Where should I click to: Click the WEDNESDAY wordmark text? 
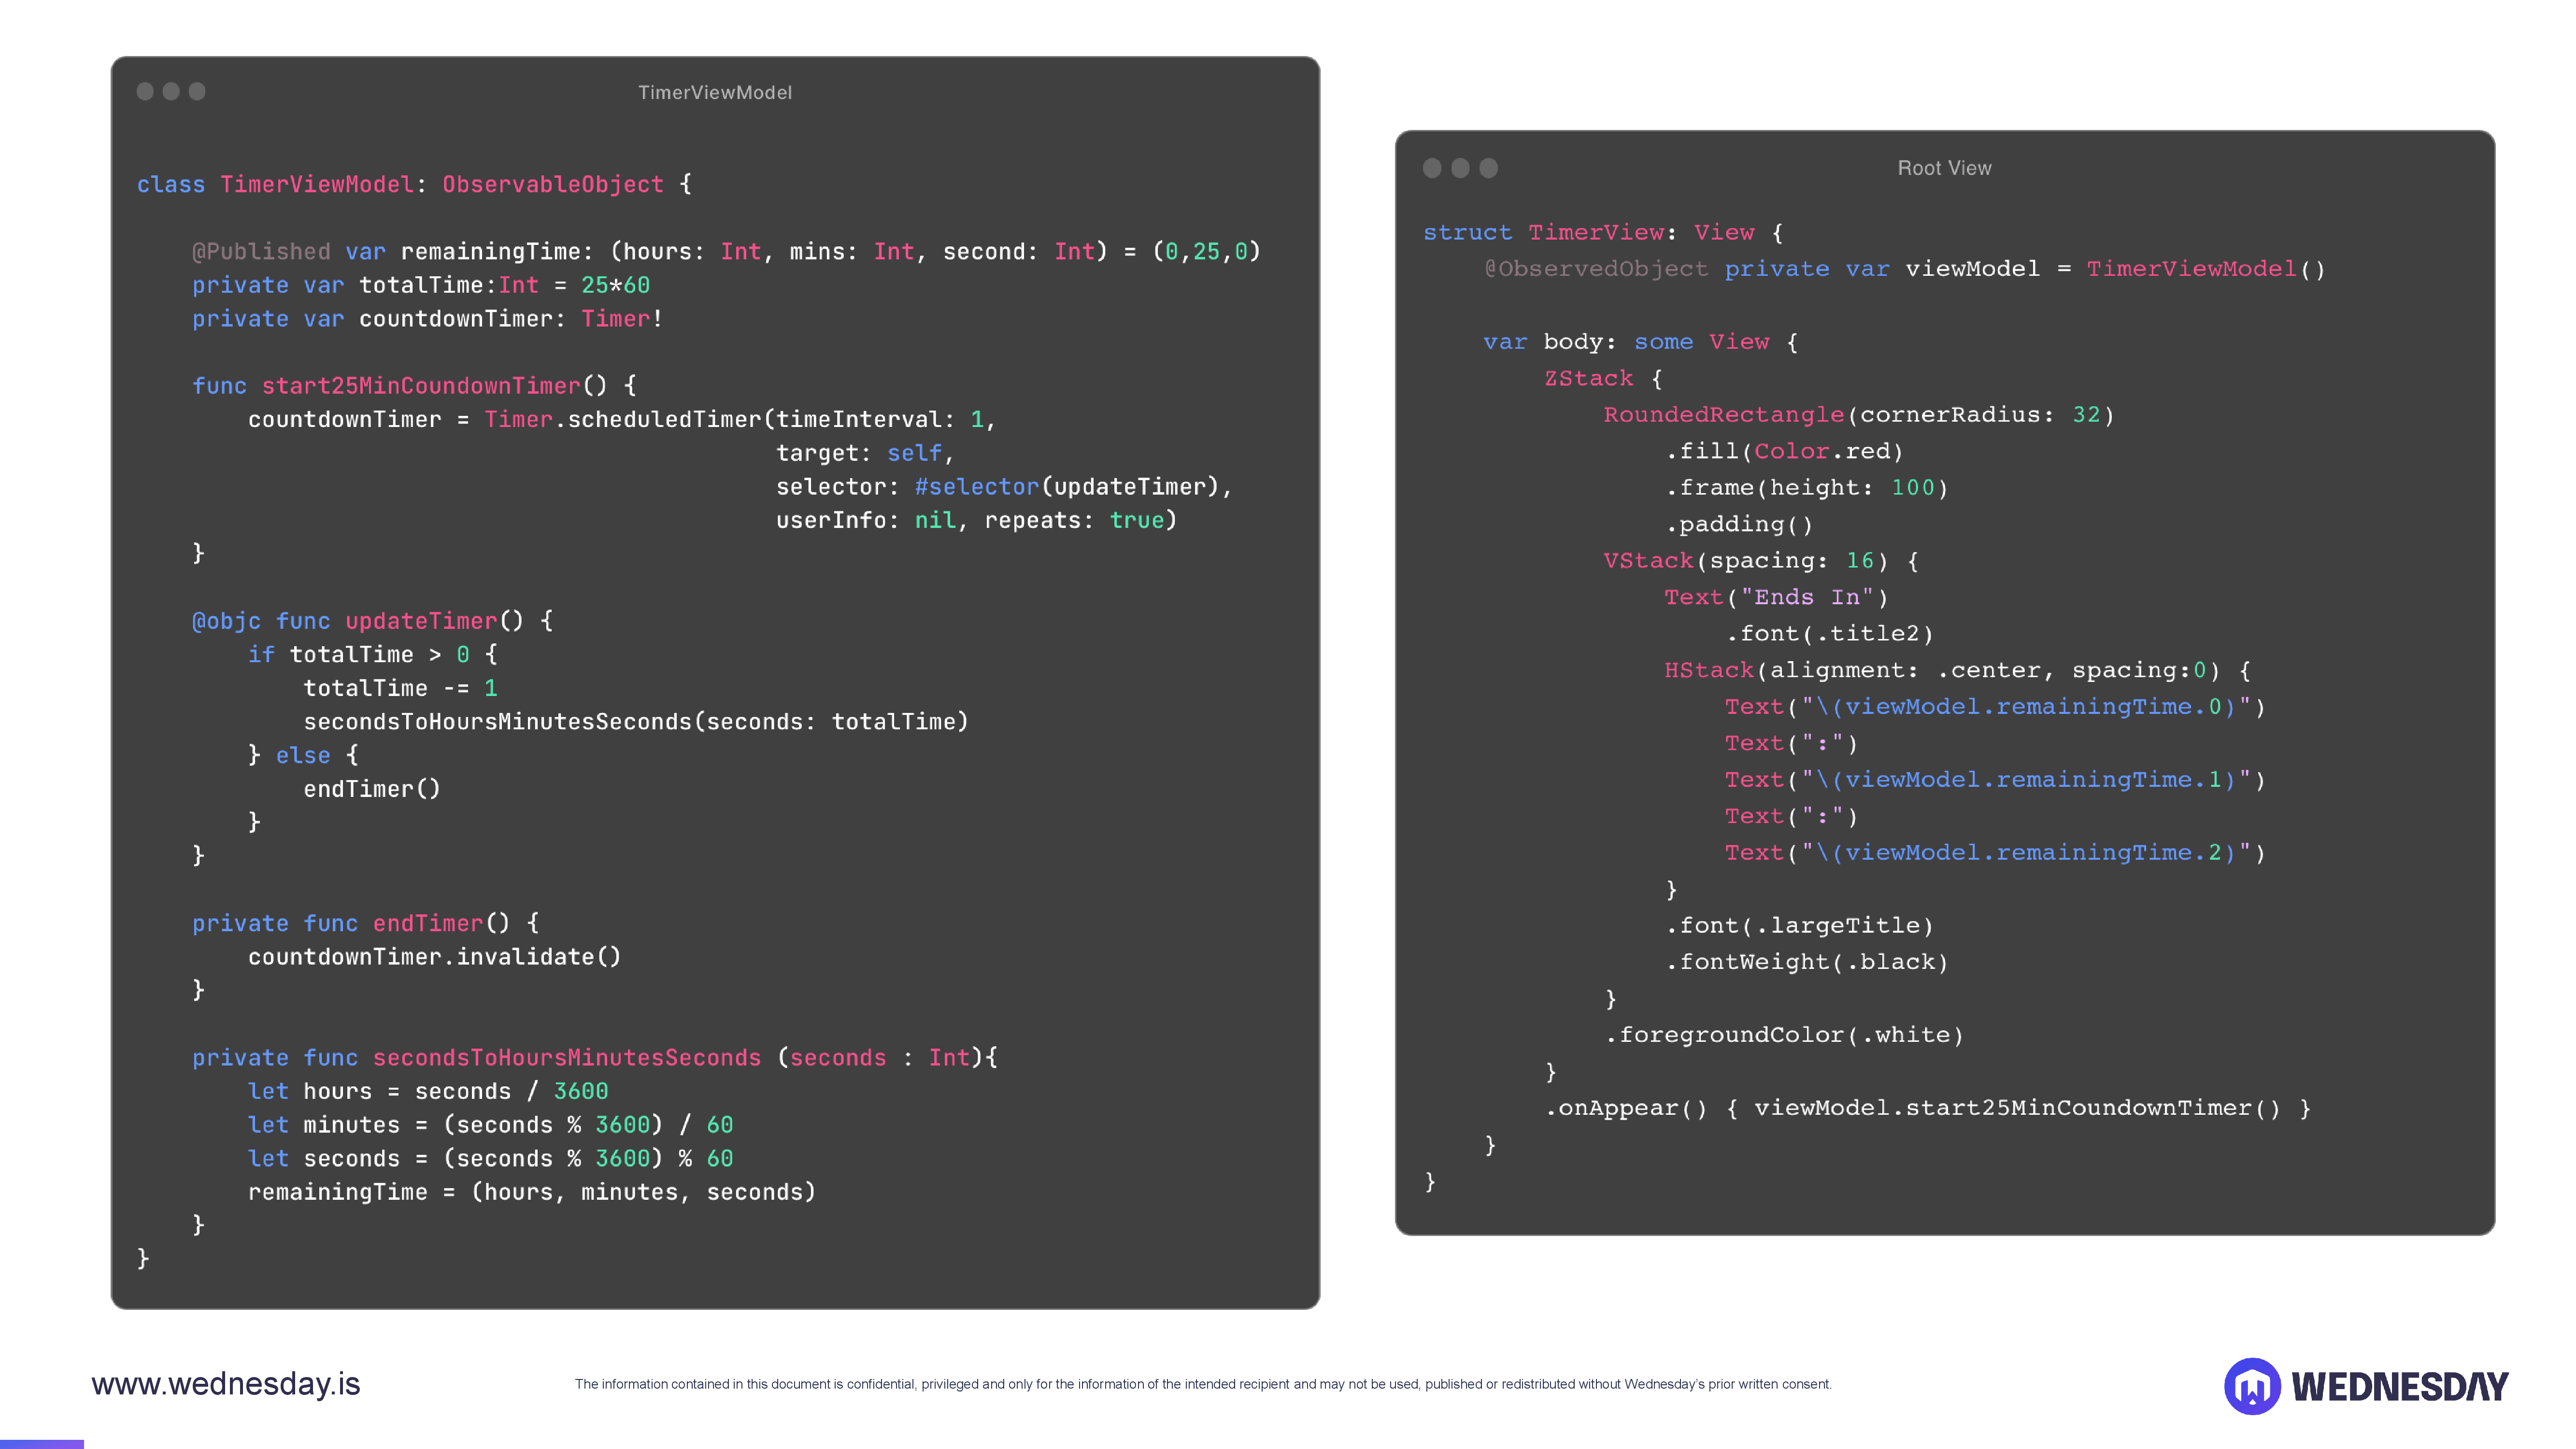[x=2400, y=1387]
